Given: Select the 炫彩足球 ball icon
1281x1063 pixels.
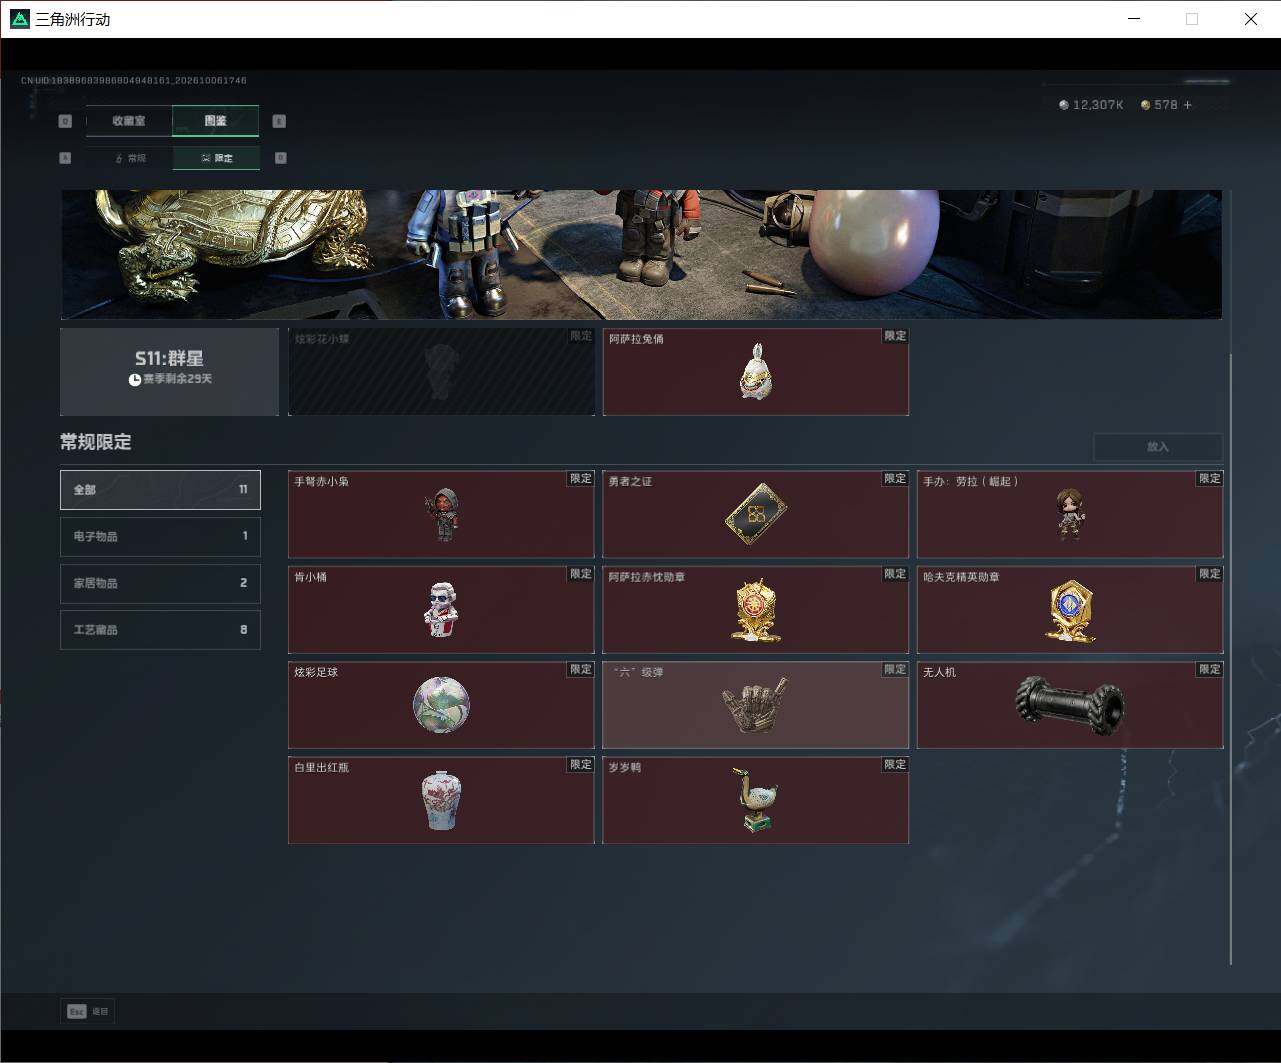Looking at the screenshot, I should click(x=441, y=705).
